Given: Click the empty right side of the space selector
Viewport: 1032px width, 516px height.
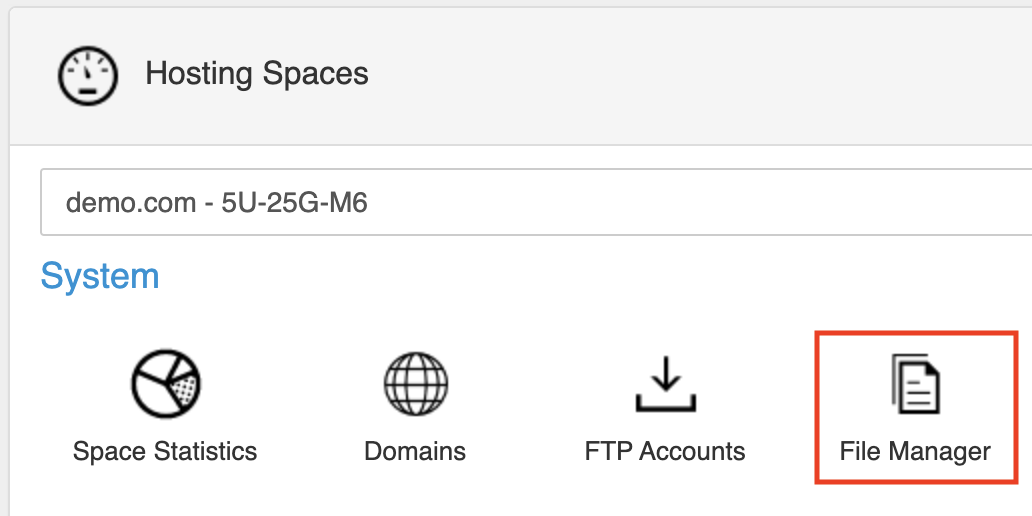Looking at the screenshot, I should (x=850, y=204).
